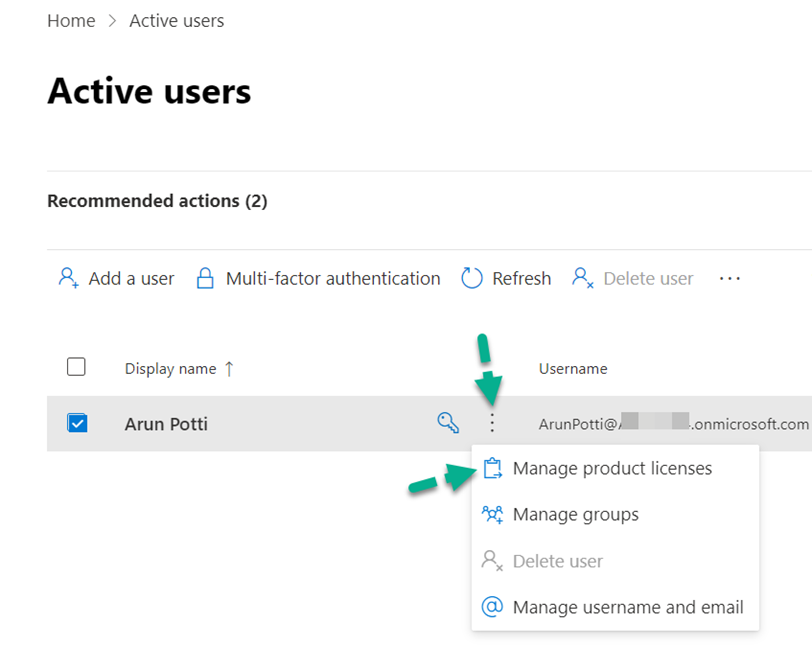The image size is (812, 646).
Task: Click Recommended actions (2) heading
Action: point(157,201)
